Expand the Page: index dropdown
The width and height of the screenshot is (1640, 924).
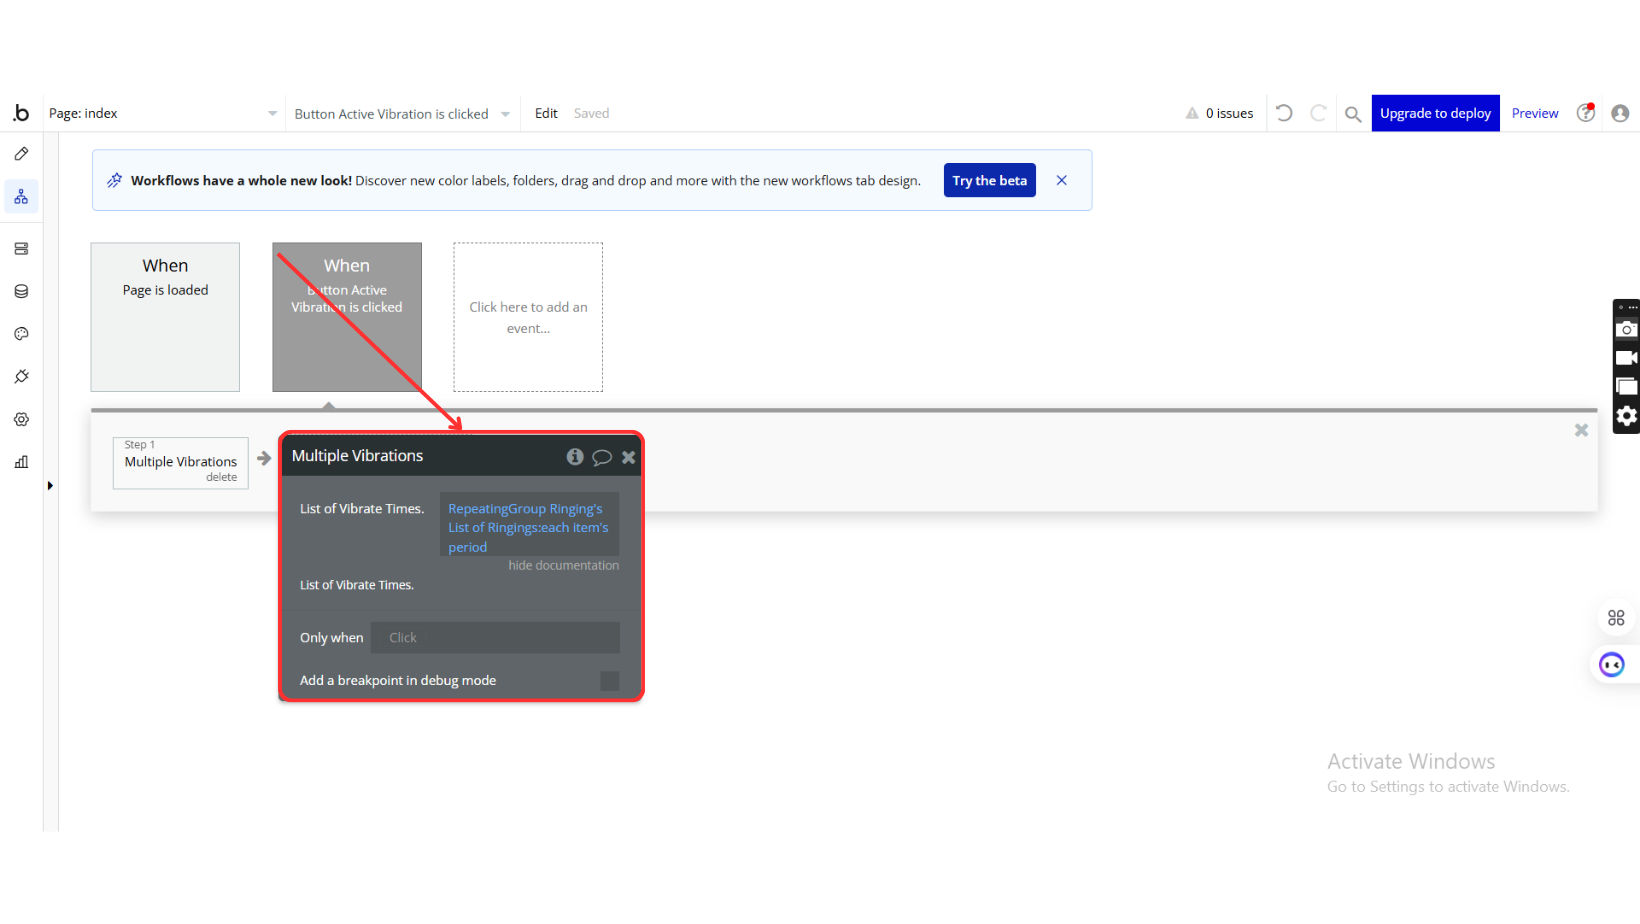pyautogui.click(x=272, y=114)
